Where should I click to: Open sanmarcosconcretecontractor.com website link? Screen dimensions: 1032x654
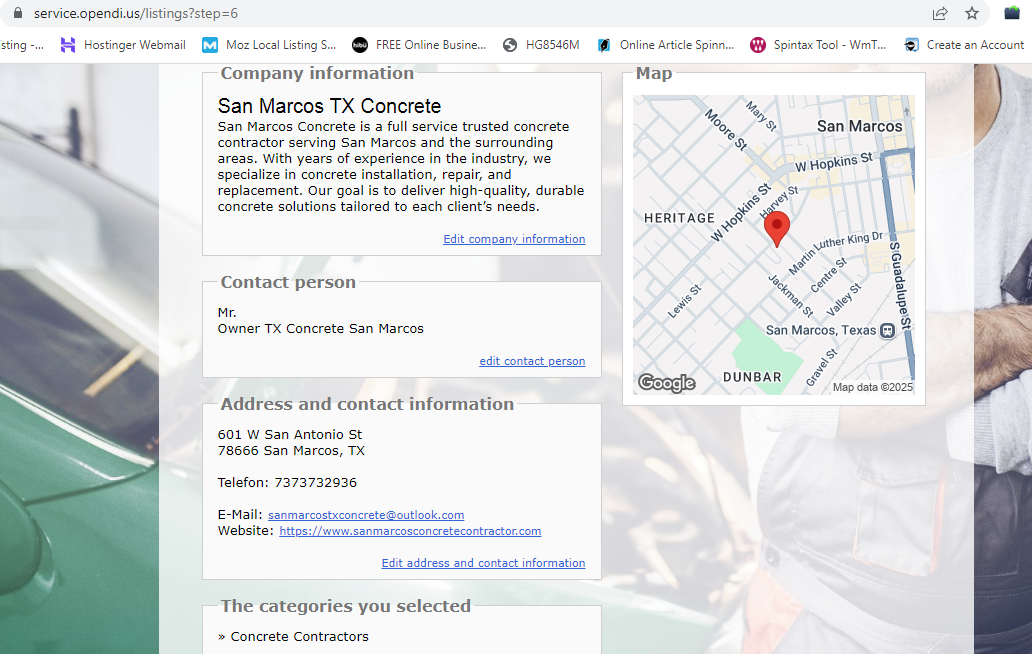[x=410, y=531]
